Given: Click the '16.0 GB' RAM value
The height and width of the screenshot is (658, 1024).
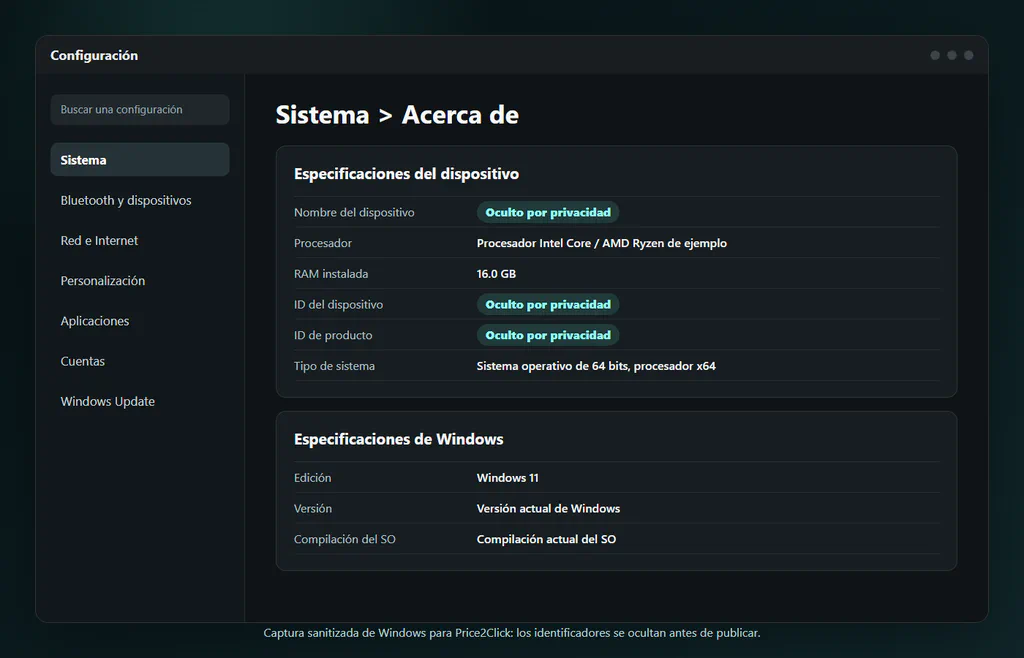Looking at the screenshot, I should [x=496, y=274].
